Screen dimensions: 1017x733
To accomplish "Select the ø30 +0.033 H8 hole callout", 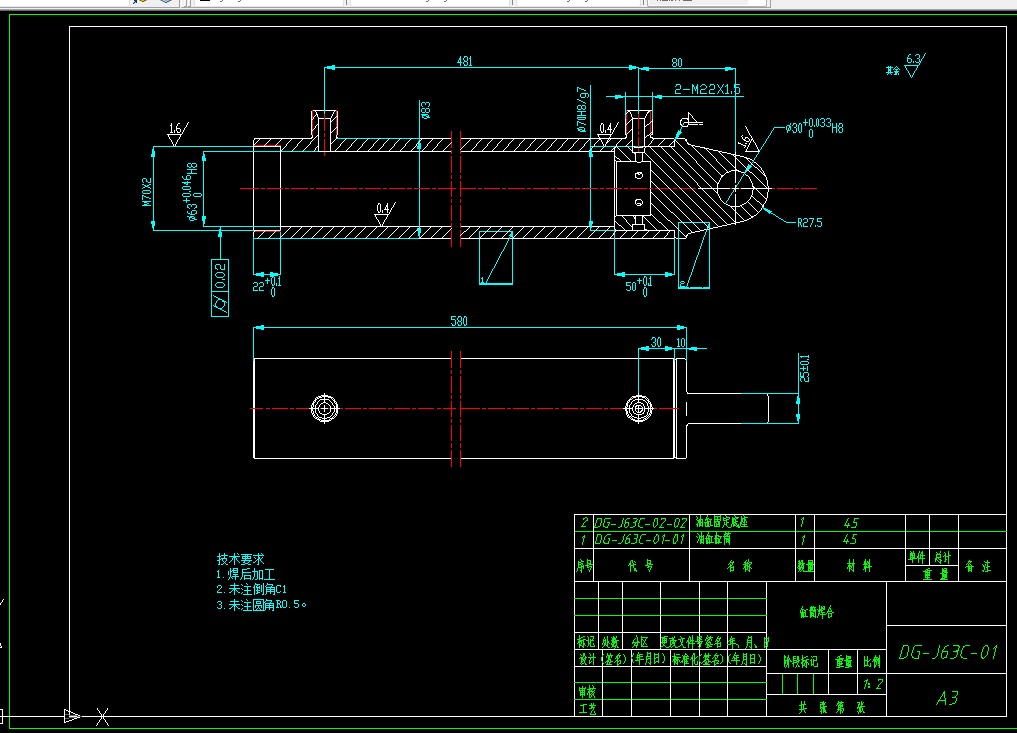I will click(815, 127).
